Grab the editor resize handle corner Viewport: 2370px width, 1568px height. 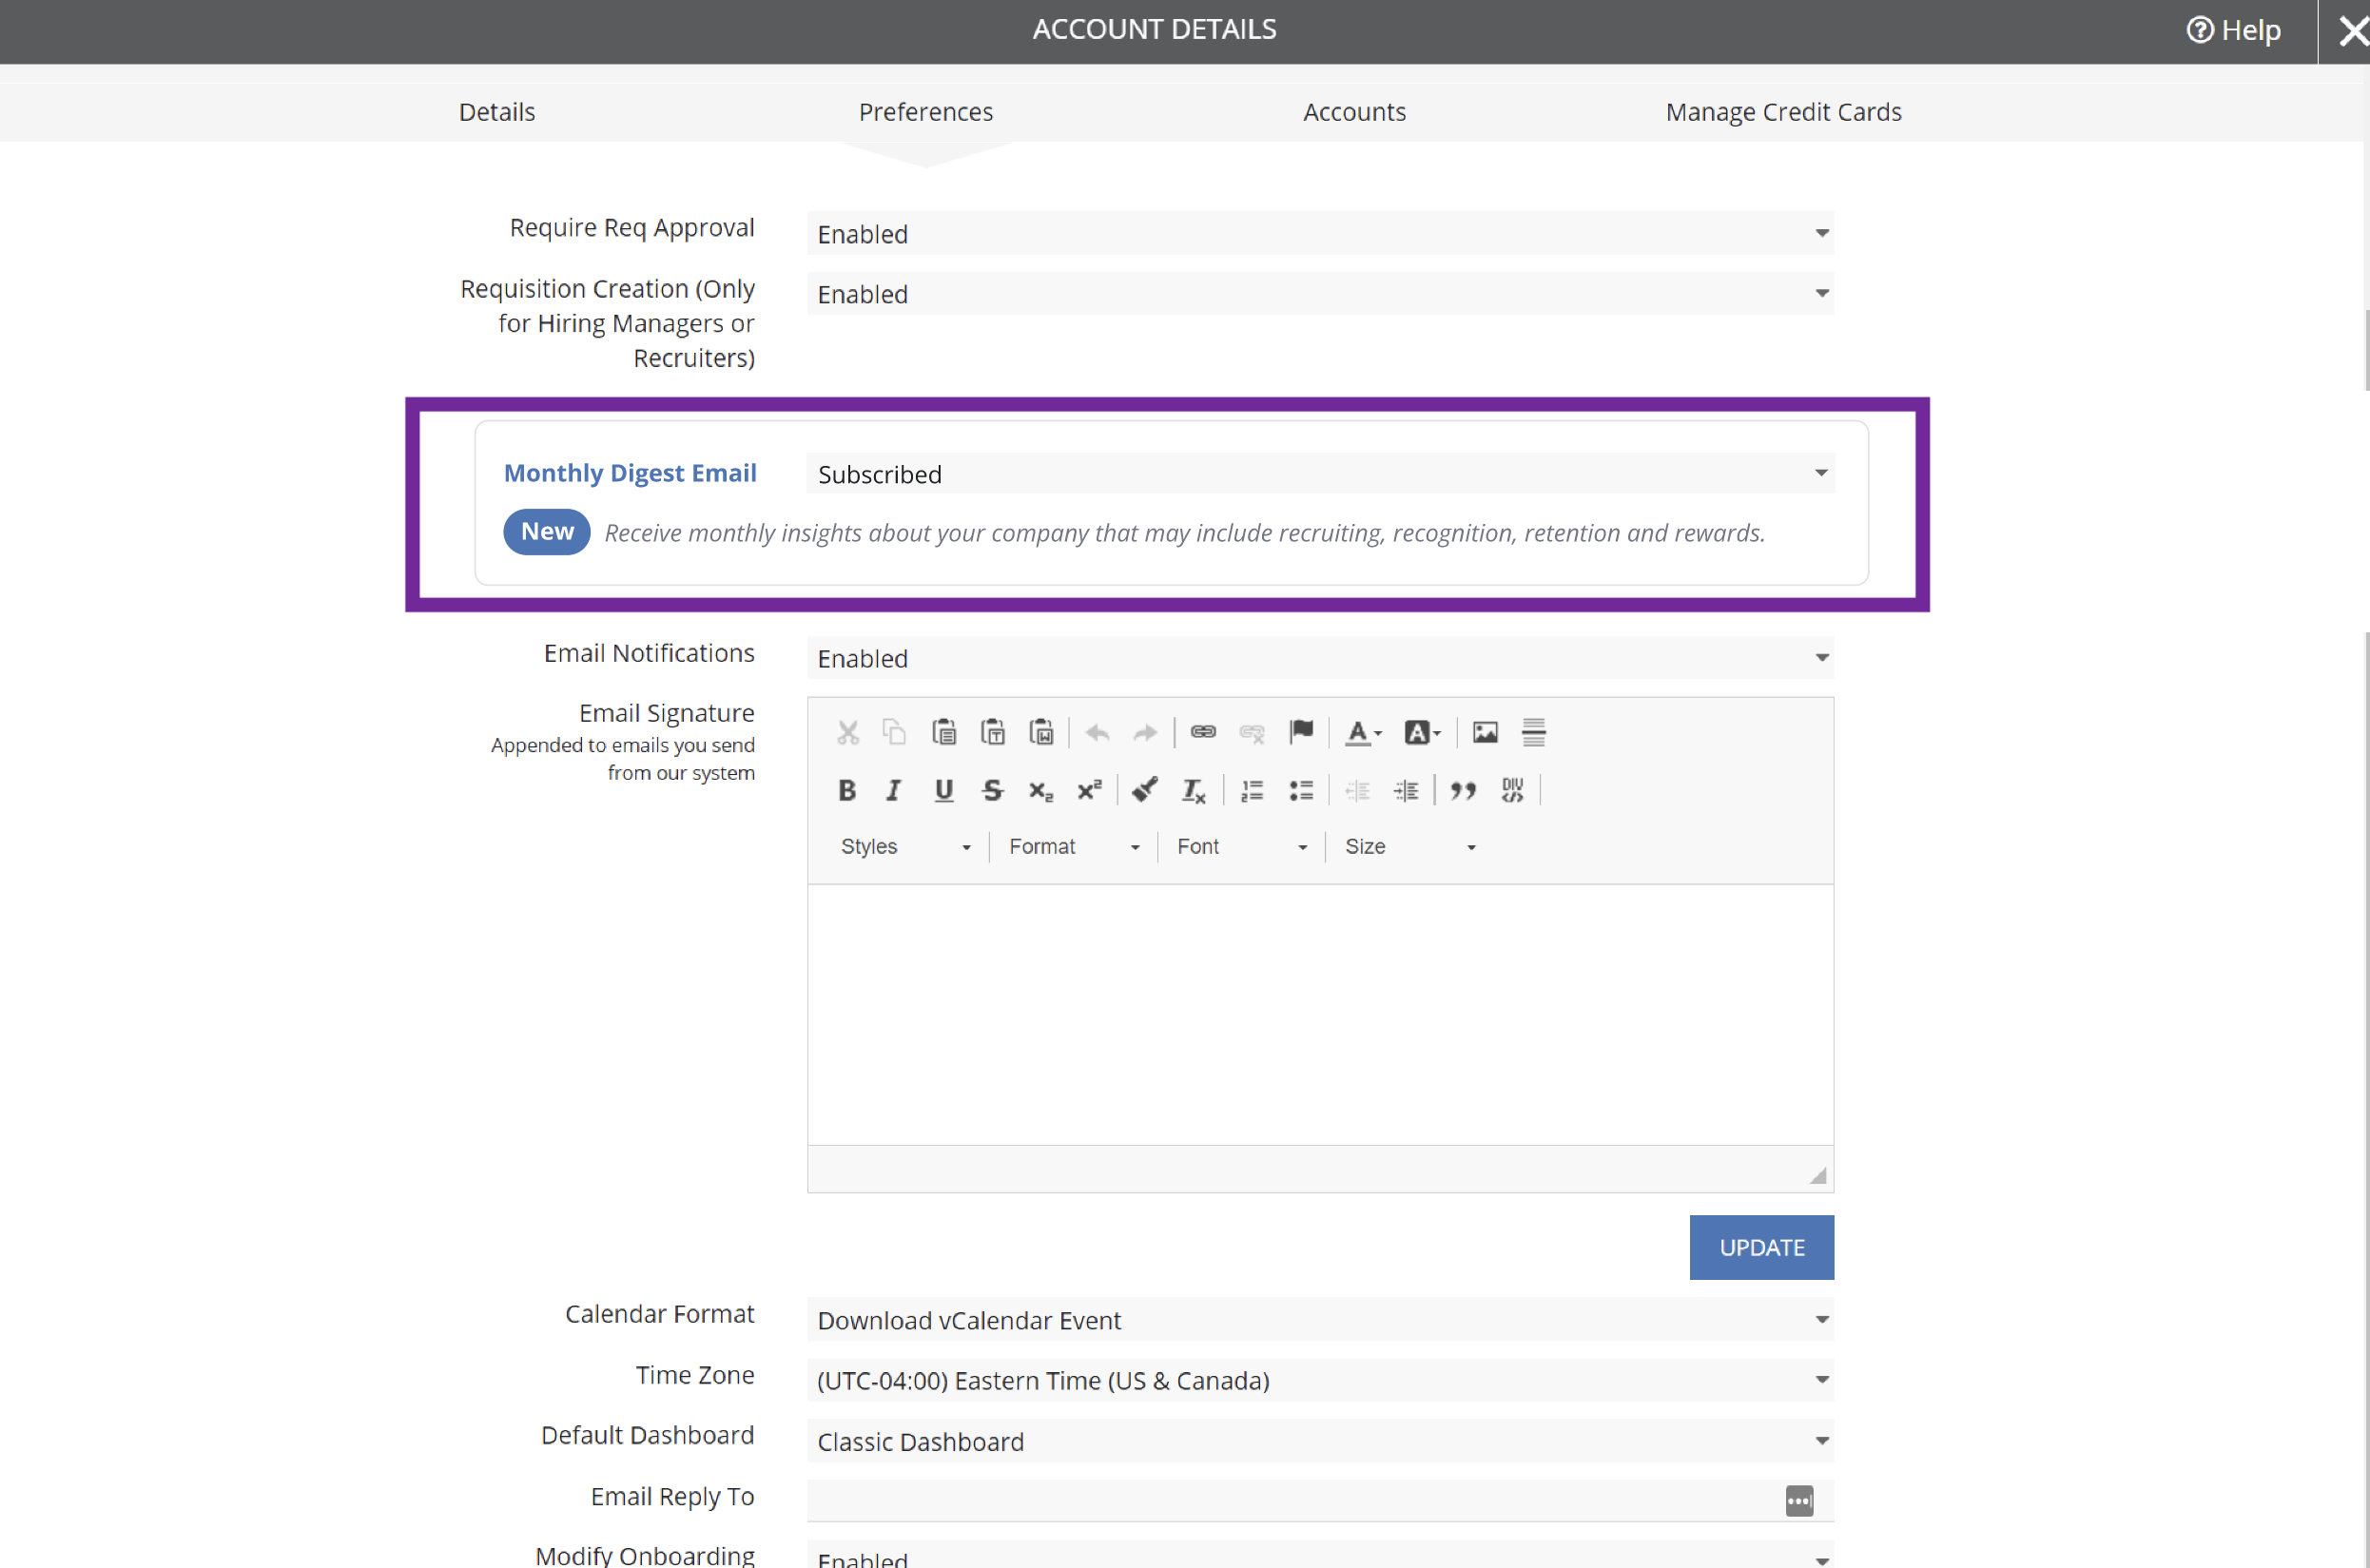coord(1819,1176)
